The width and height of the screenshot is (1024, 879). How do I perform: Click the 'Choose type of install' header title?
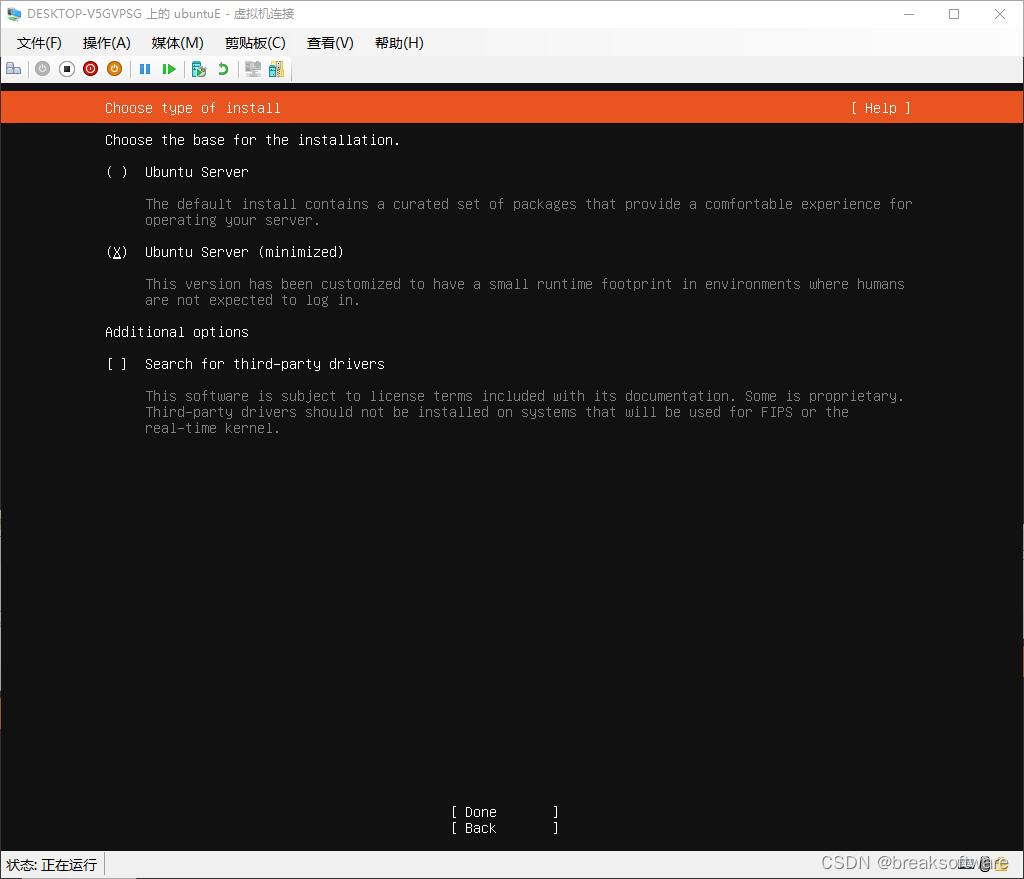[193, 108]
